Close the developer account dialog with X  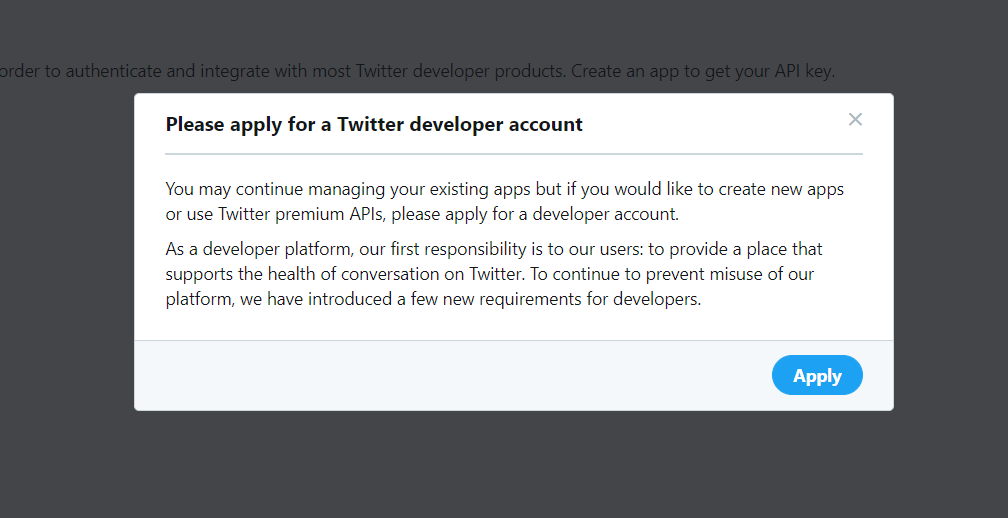click(x=854, y=120)
